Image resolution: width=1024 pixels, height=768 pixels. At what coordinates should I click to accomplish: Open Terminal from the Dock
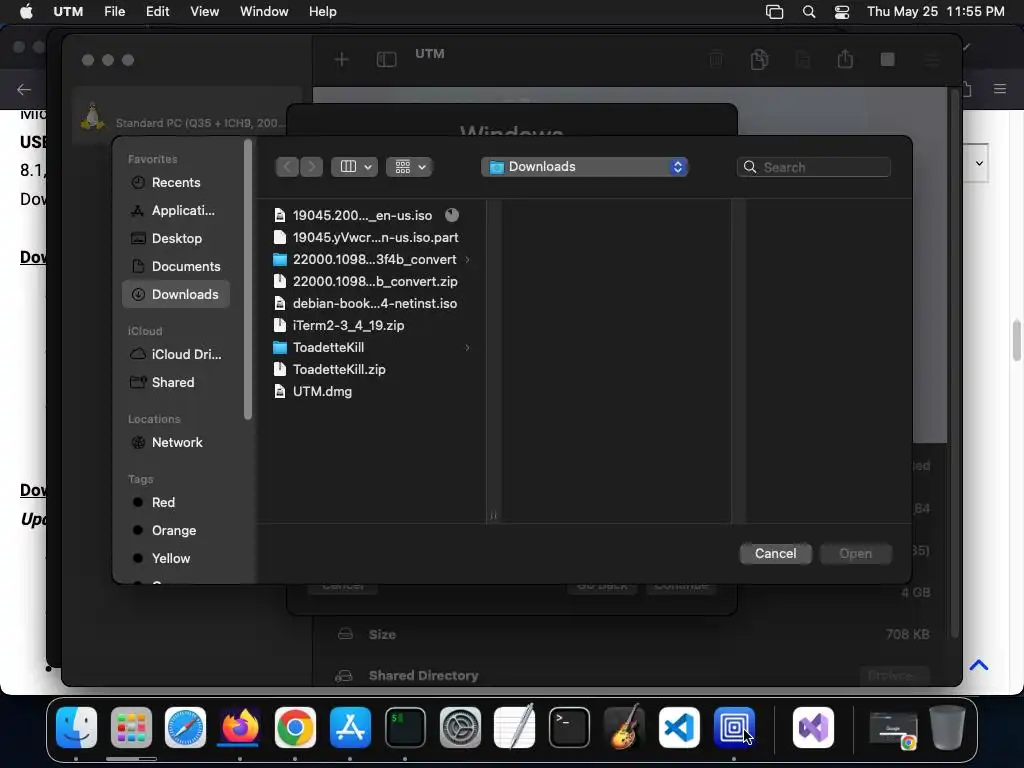pos(569,728)
